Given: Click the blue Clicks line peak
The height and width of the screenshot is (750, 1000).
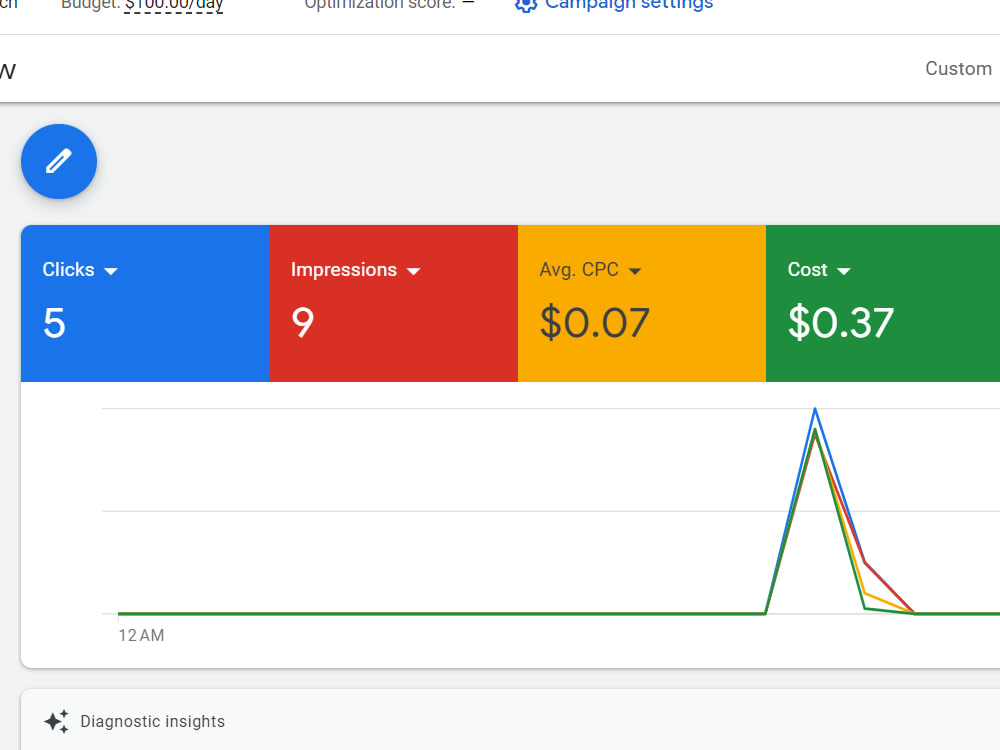Looking at the screenshot, I should tap(815, 408).
